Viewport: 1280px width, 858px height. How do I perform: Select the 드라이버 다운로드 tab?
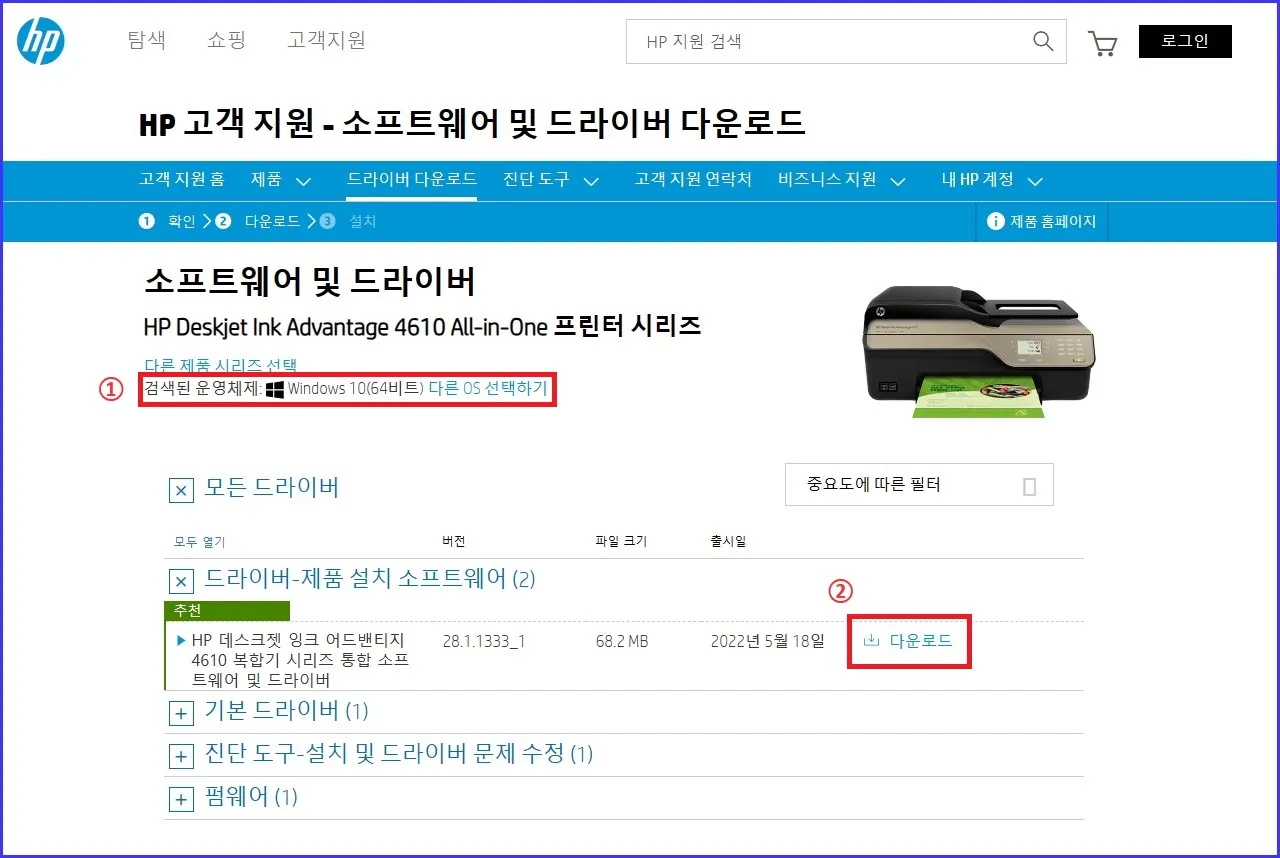pyautogui.click(x=412, y=180)
